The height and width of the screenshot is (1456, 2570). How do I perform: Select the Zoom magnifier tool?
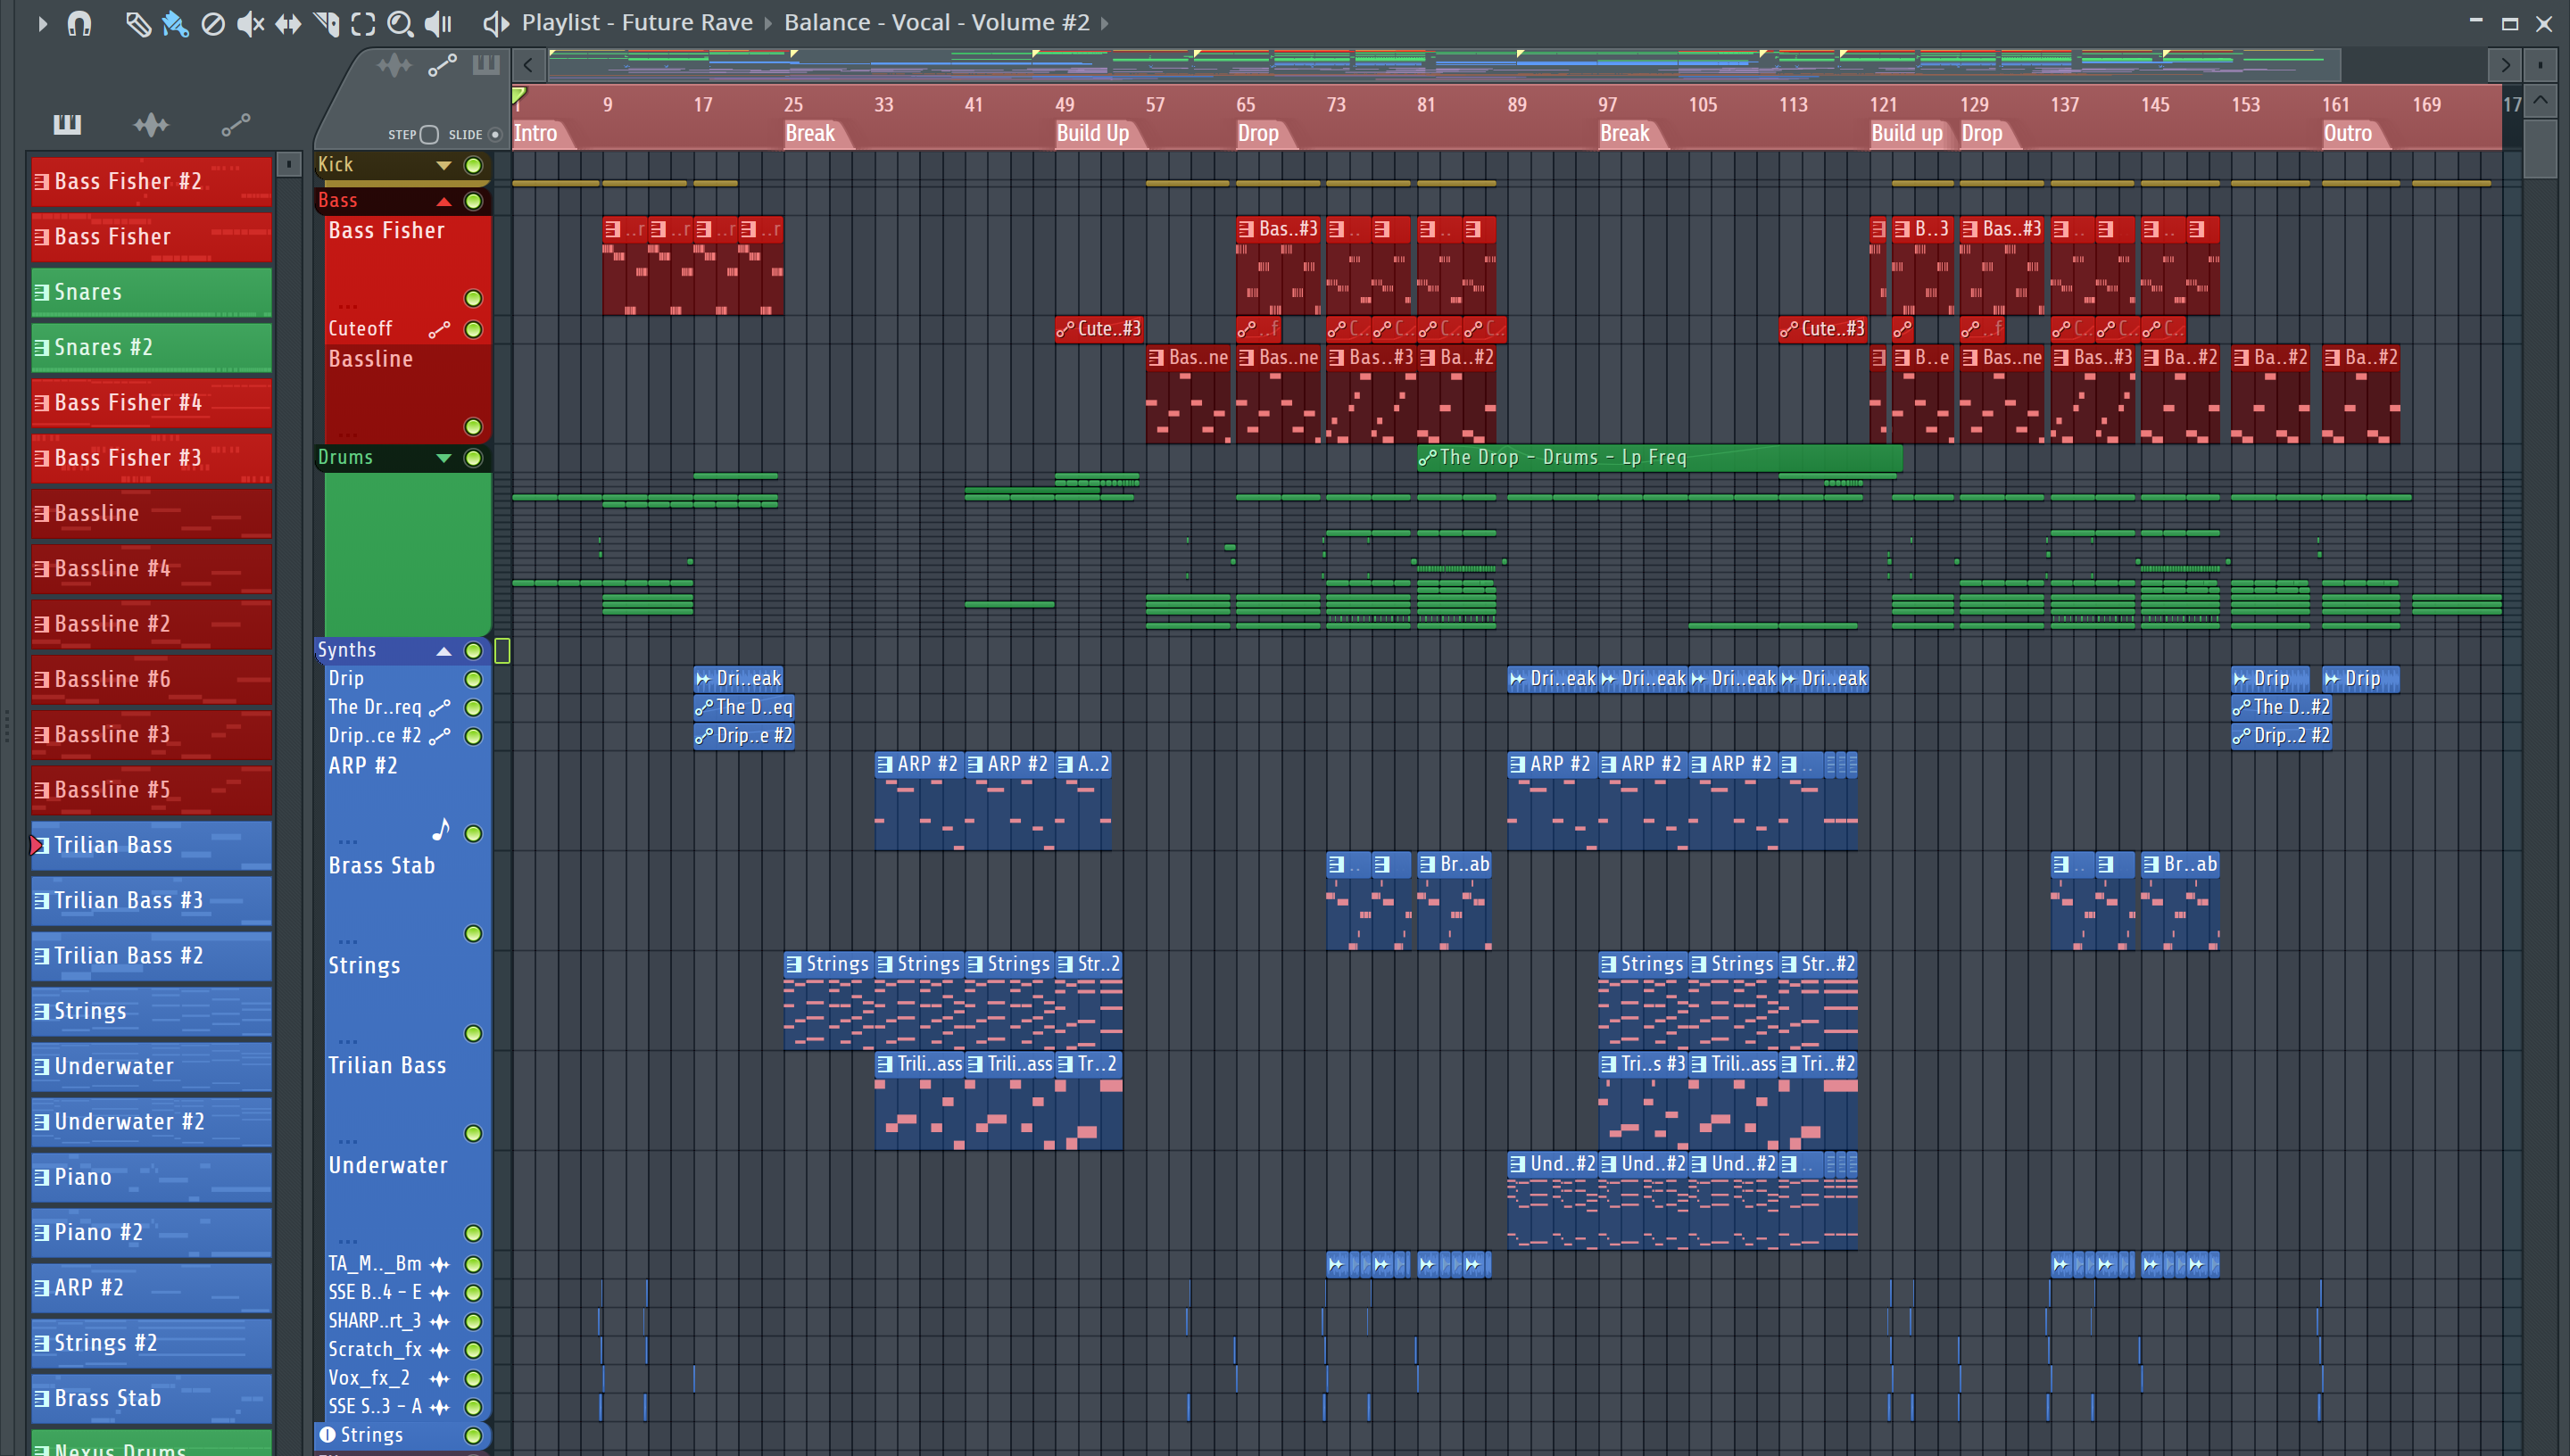click(400, 23)
